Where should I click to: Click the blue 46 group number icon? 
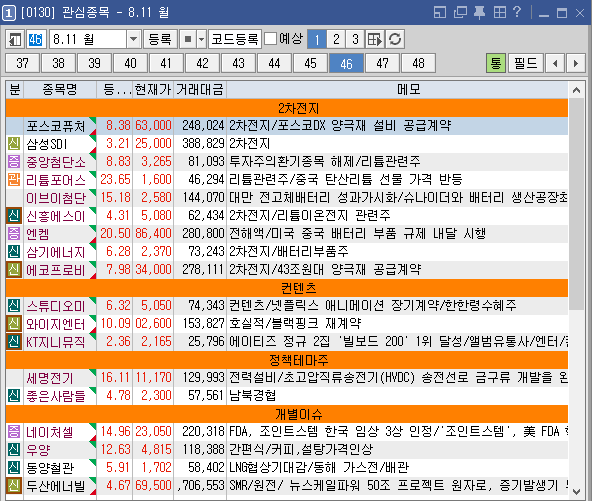(36, 39)
